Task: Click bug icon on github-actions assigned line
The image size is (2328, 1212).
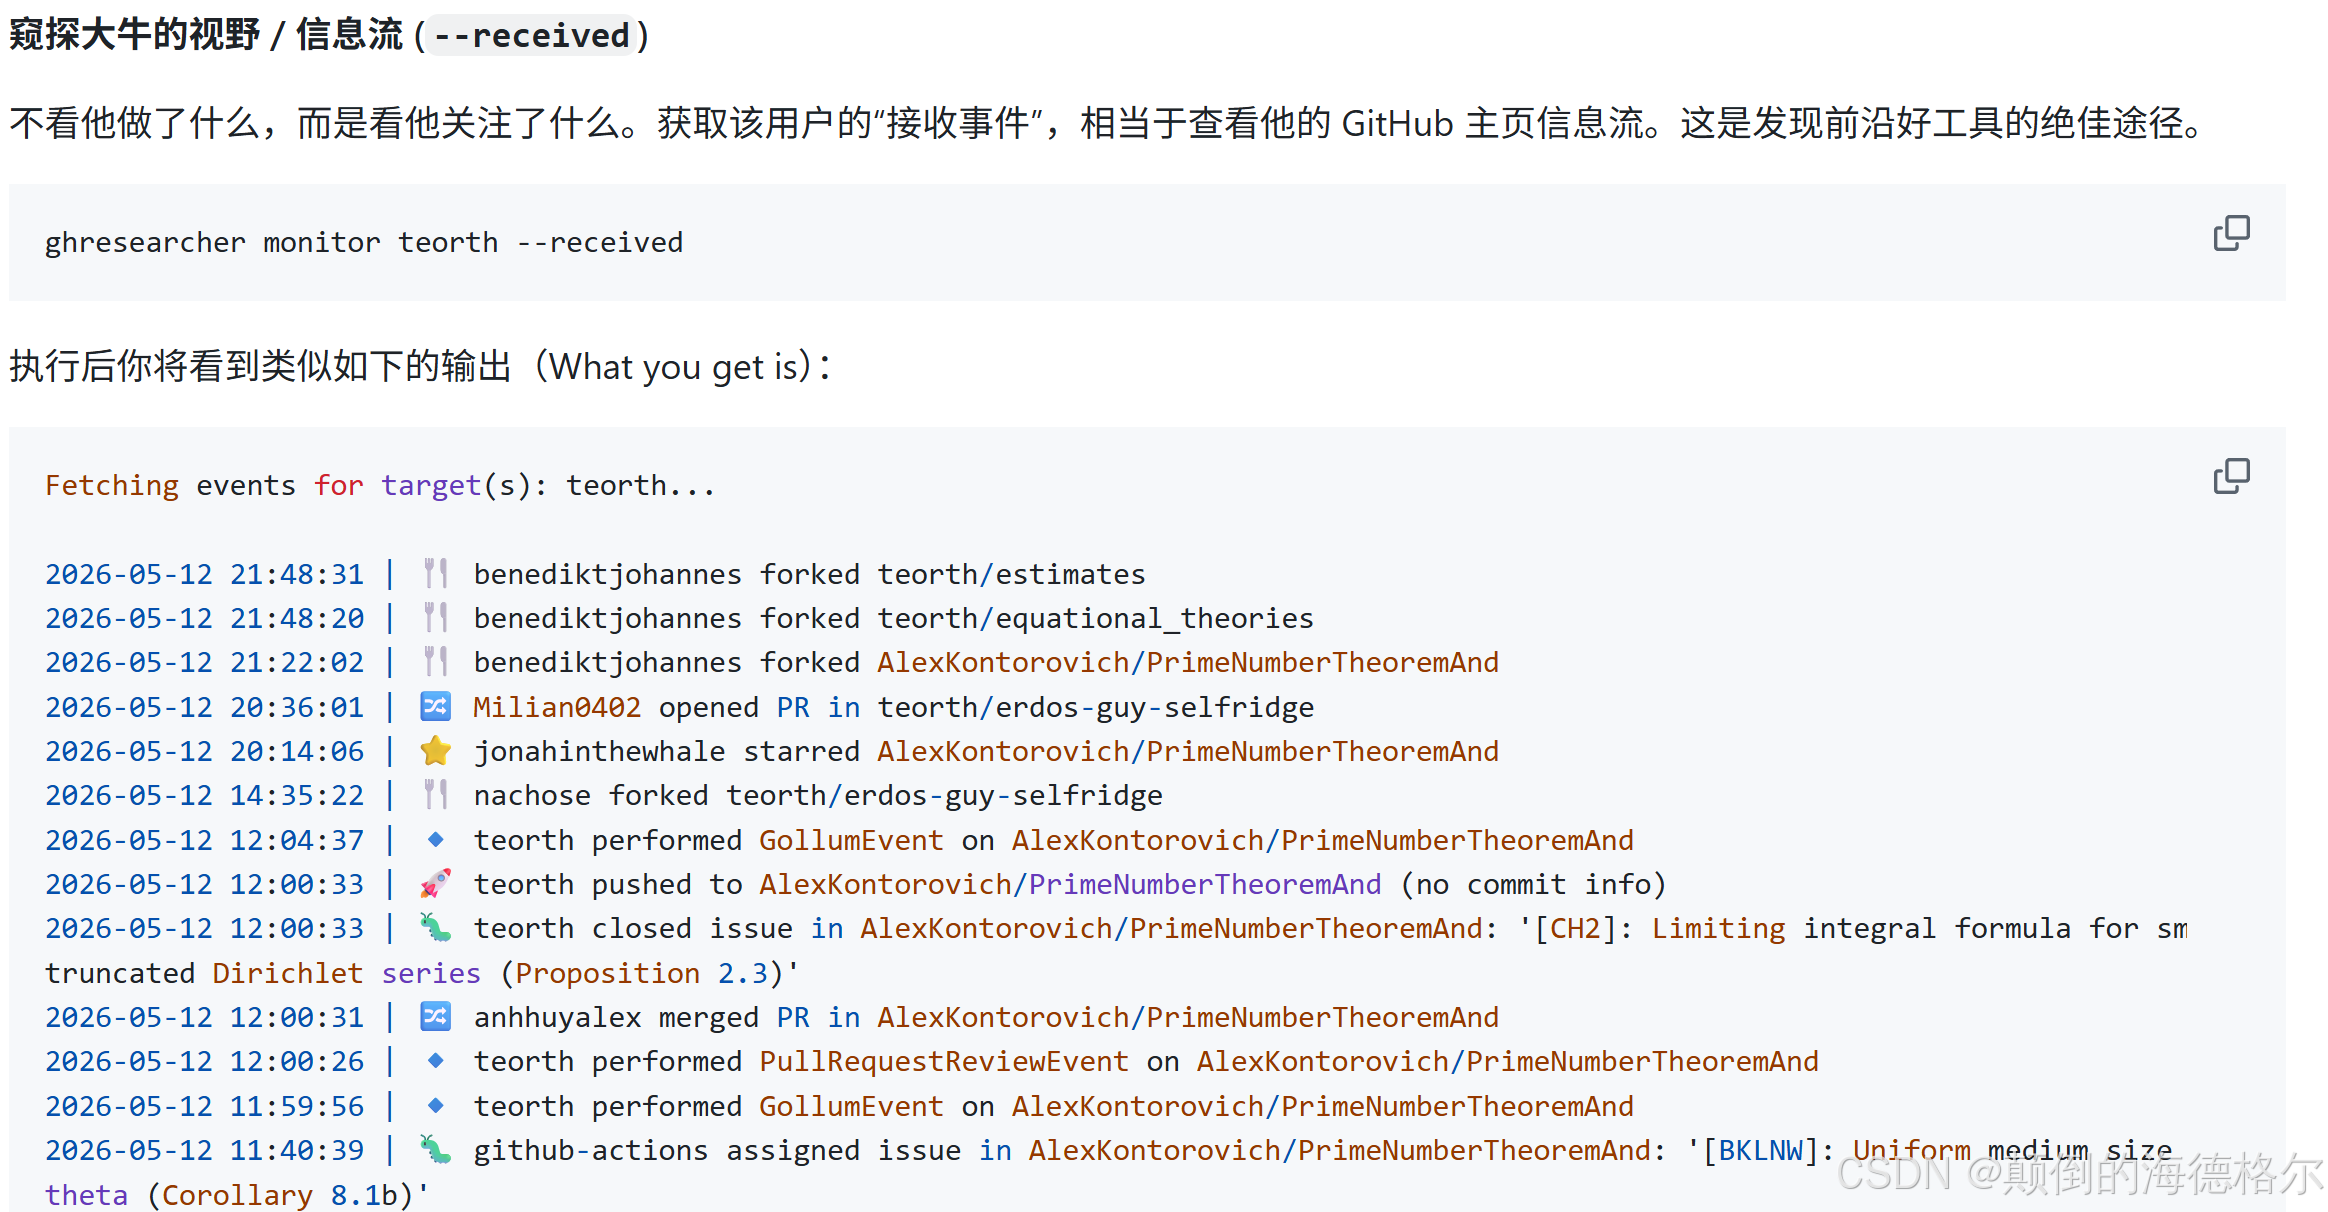Action: (x=435, y=1150)
